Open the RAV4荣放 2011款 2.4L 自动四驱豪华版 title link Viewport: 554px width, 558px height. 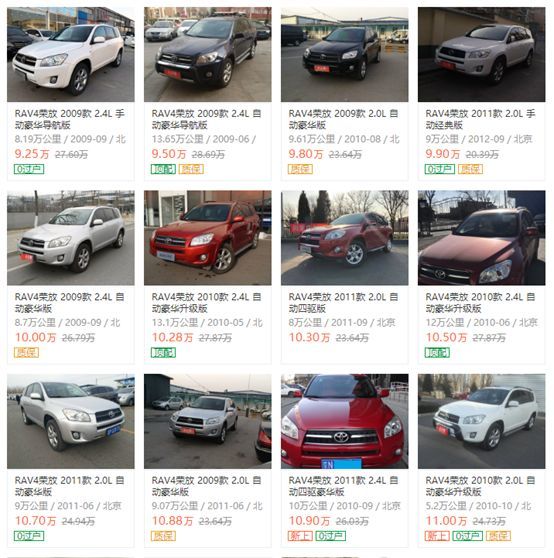[x=343, y=486]
